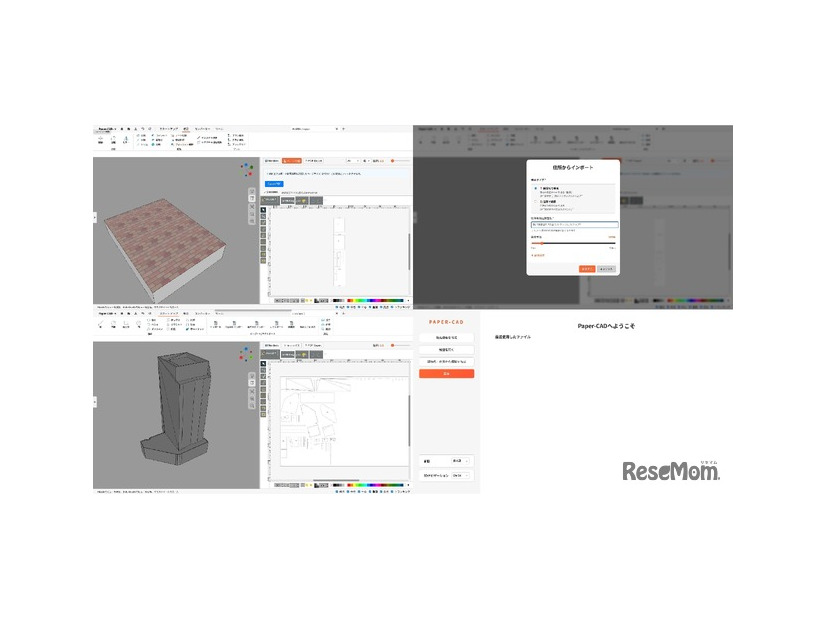Open the 3D navigation dropdown at sidebar bottom

pyautogui.click(x=460, y=475)
